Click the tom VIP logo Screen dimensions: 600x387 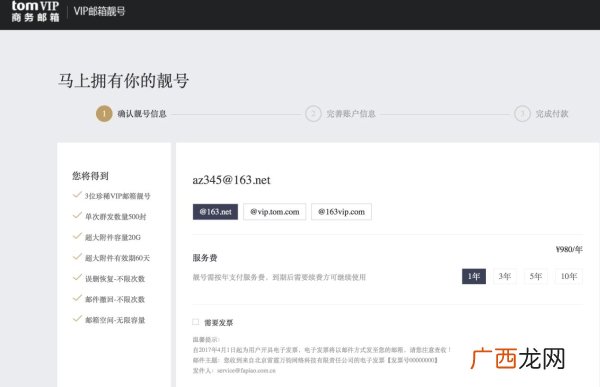tap(35, 11)
